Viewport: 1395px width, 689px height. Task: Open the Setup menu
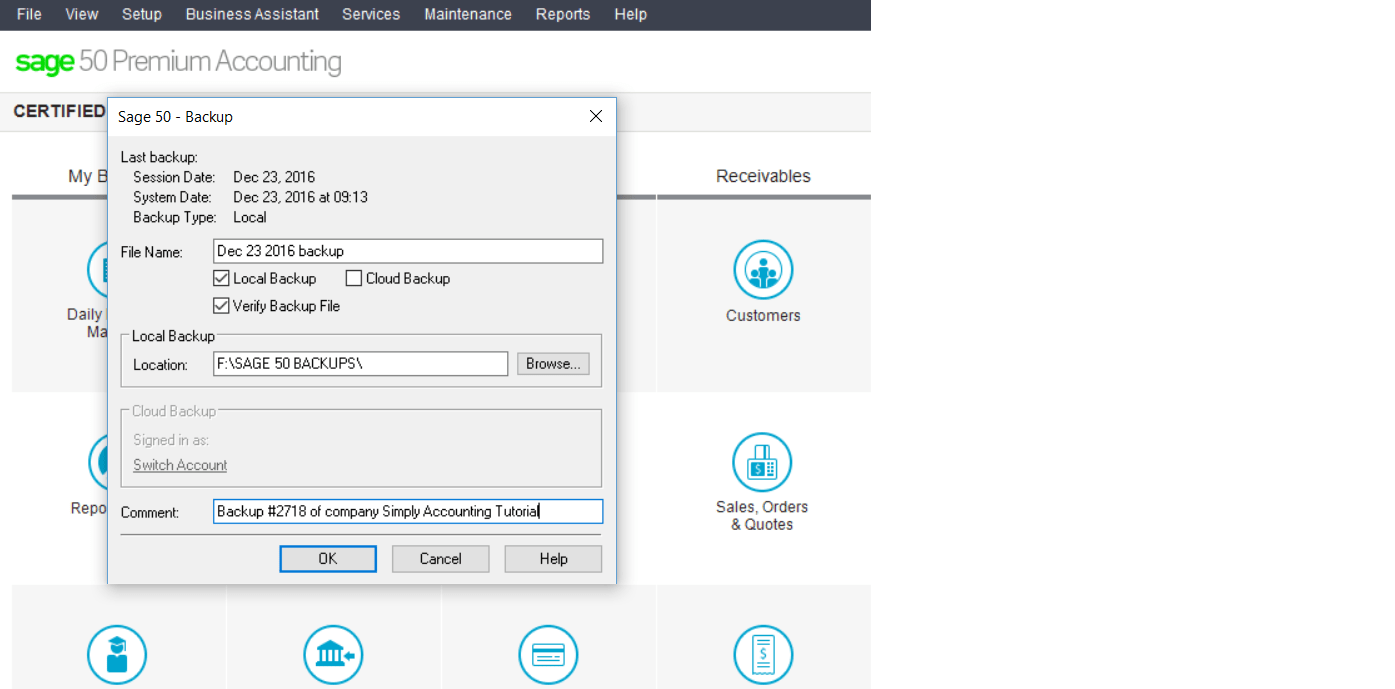coord(142,14)
